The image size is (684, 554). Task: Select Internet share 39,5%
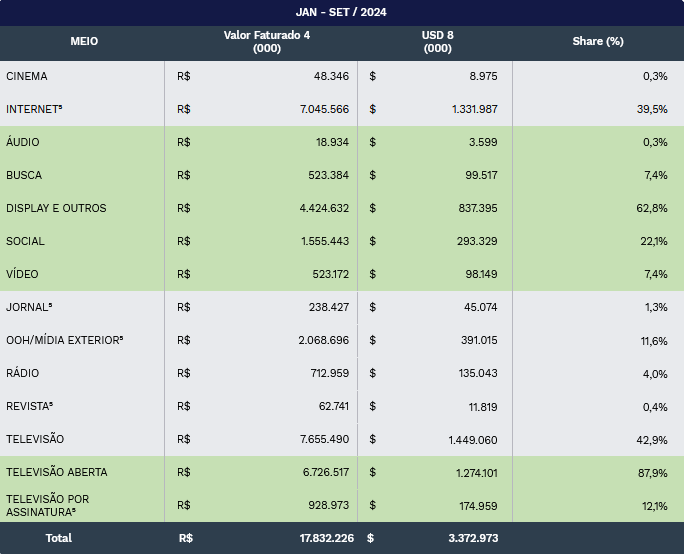click(652, 109)
